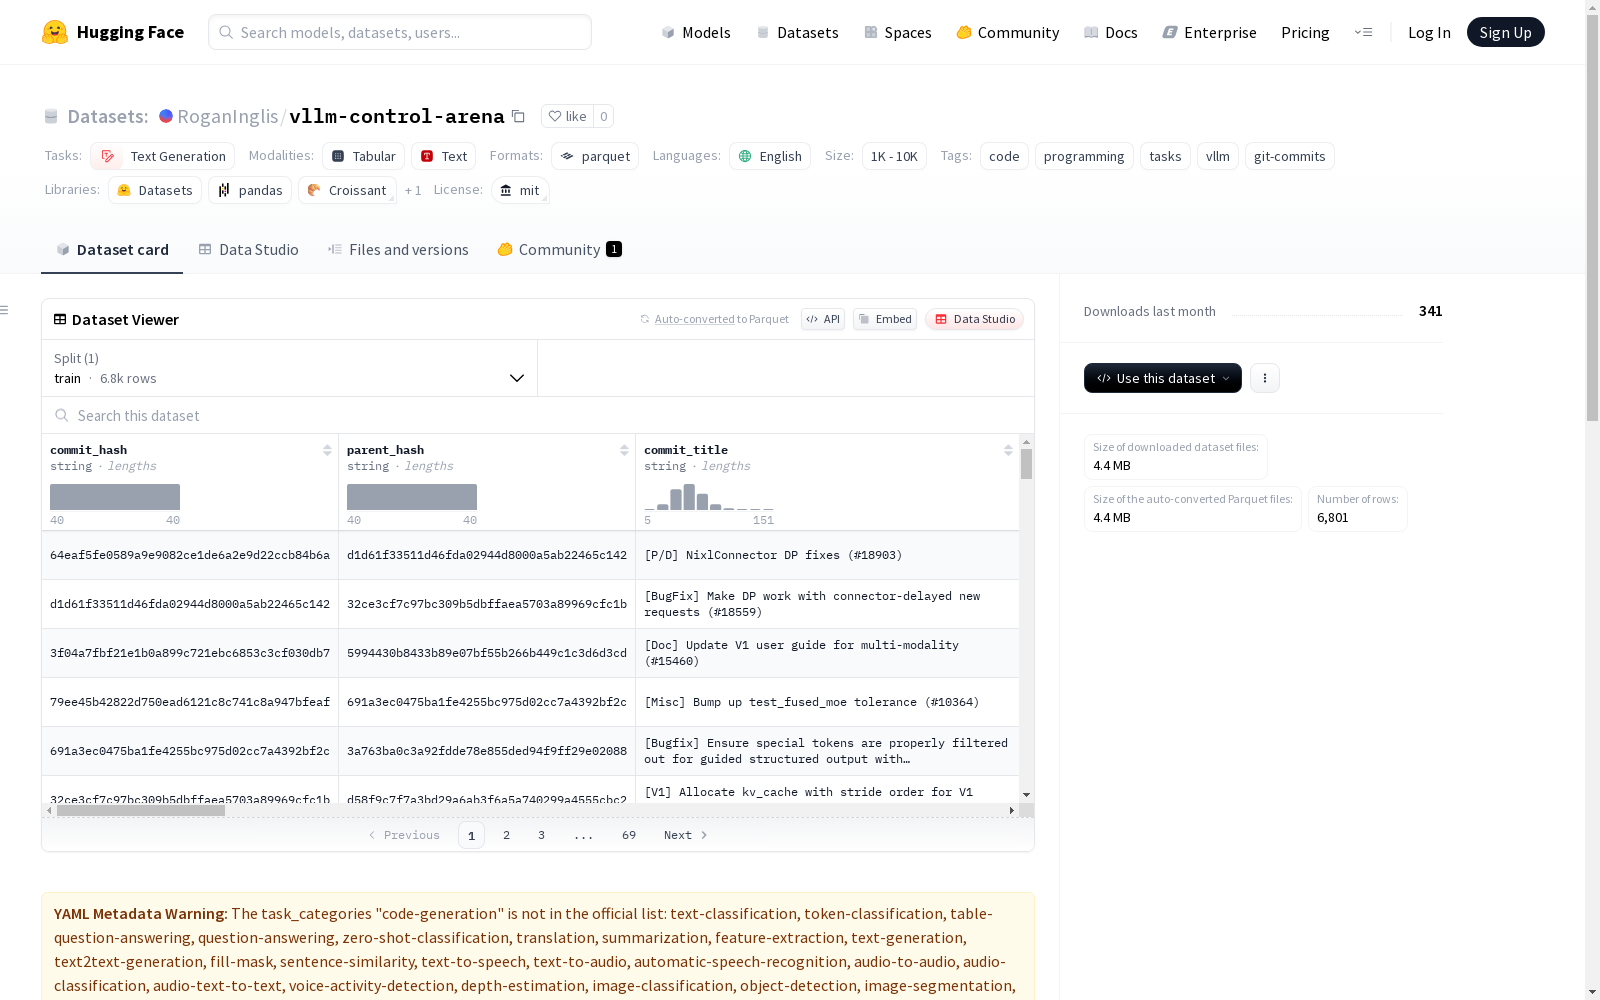The width and height of the screenshot is (1600, 1000).
Task: Select the Tabular modality tag
Action: [x=364, y=156]
